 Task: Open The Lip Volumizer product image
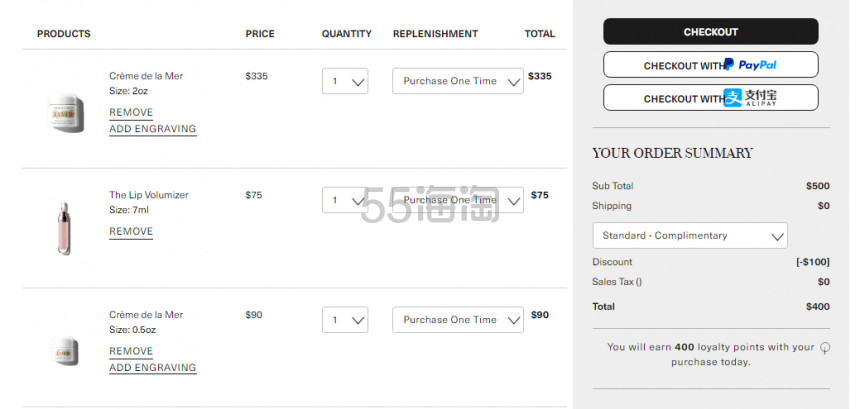[x=64, y=228]
